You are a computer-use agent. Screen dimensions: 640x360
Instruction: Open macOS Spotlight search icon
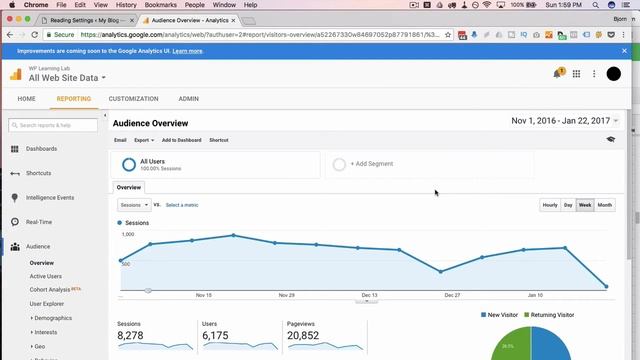click(596, 5)
